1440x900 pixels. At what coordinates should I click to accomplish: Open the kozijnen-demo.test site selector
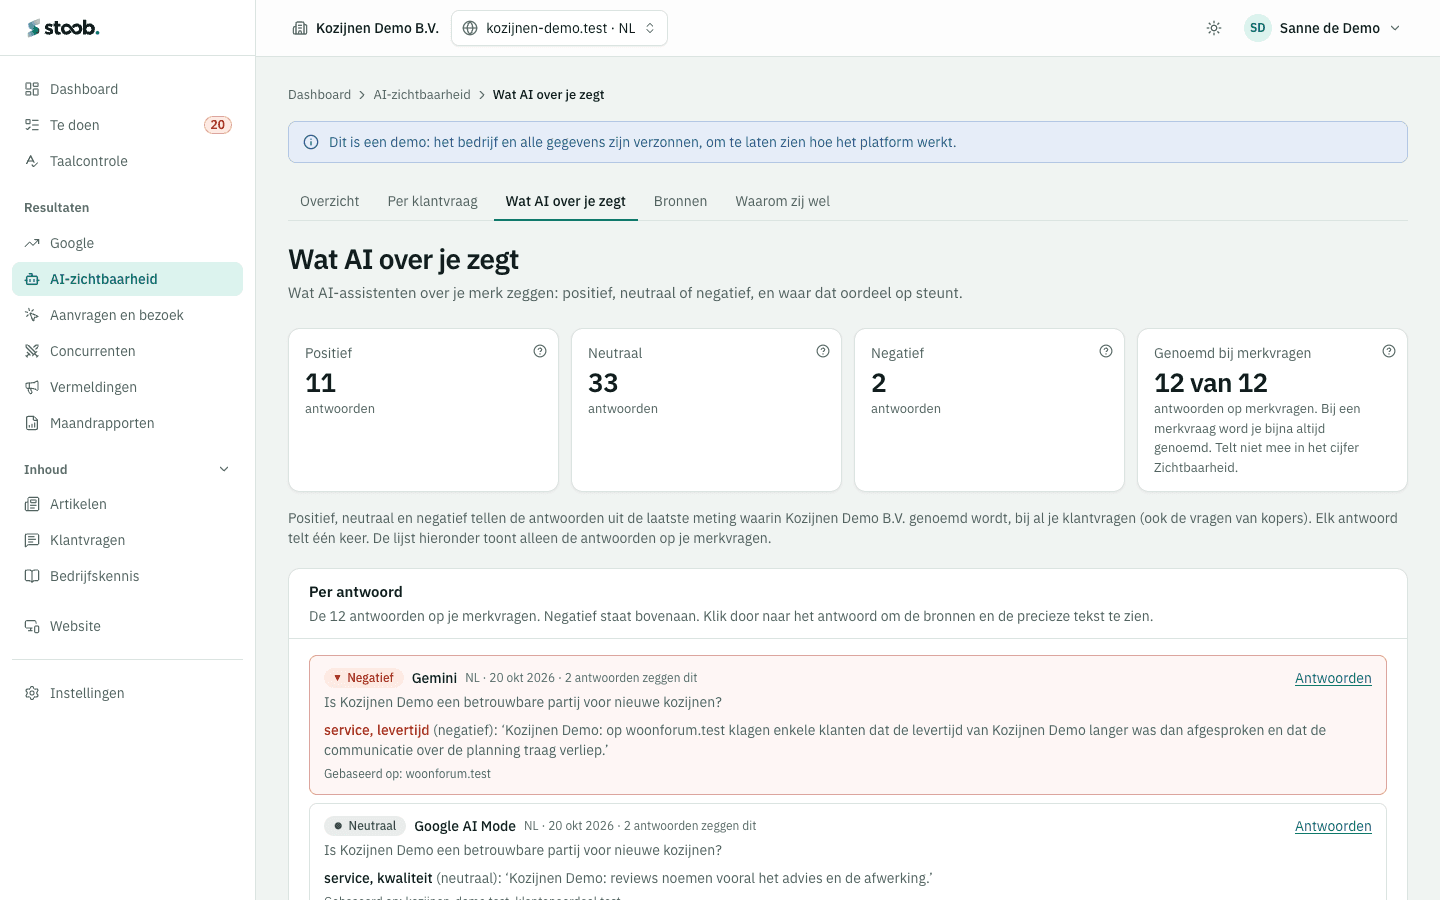pyautogui.click(x=559, y=28)
